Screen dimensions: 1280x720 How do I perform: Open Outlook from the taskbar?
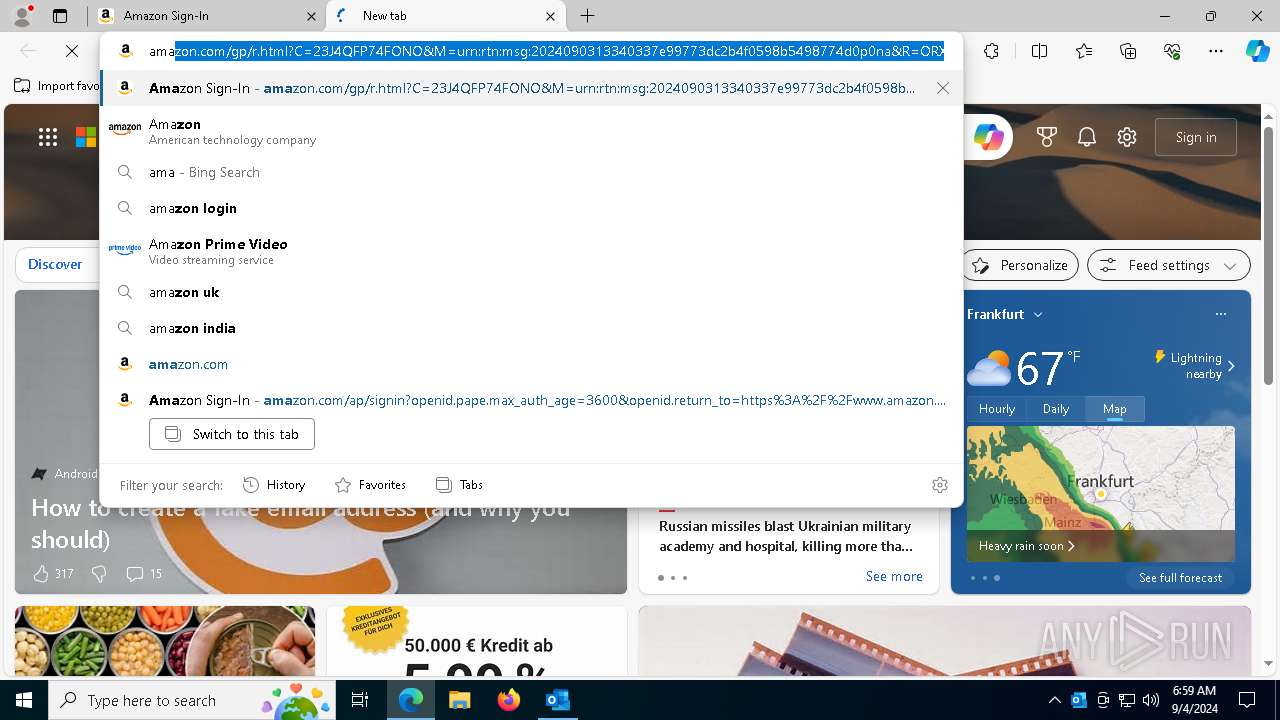(558, 700)
